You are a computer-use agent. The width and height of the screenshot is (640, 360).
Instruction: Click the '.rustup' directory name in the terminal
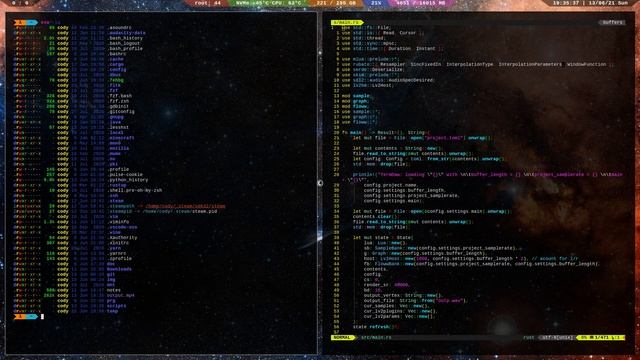tap(117, 185)
